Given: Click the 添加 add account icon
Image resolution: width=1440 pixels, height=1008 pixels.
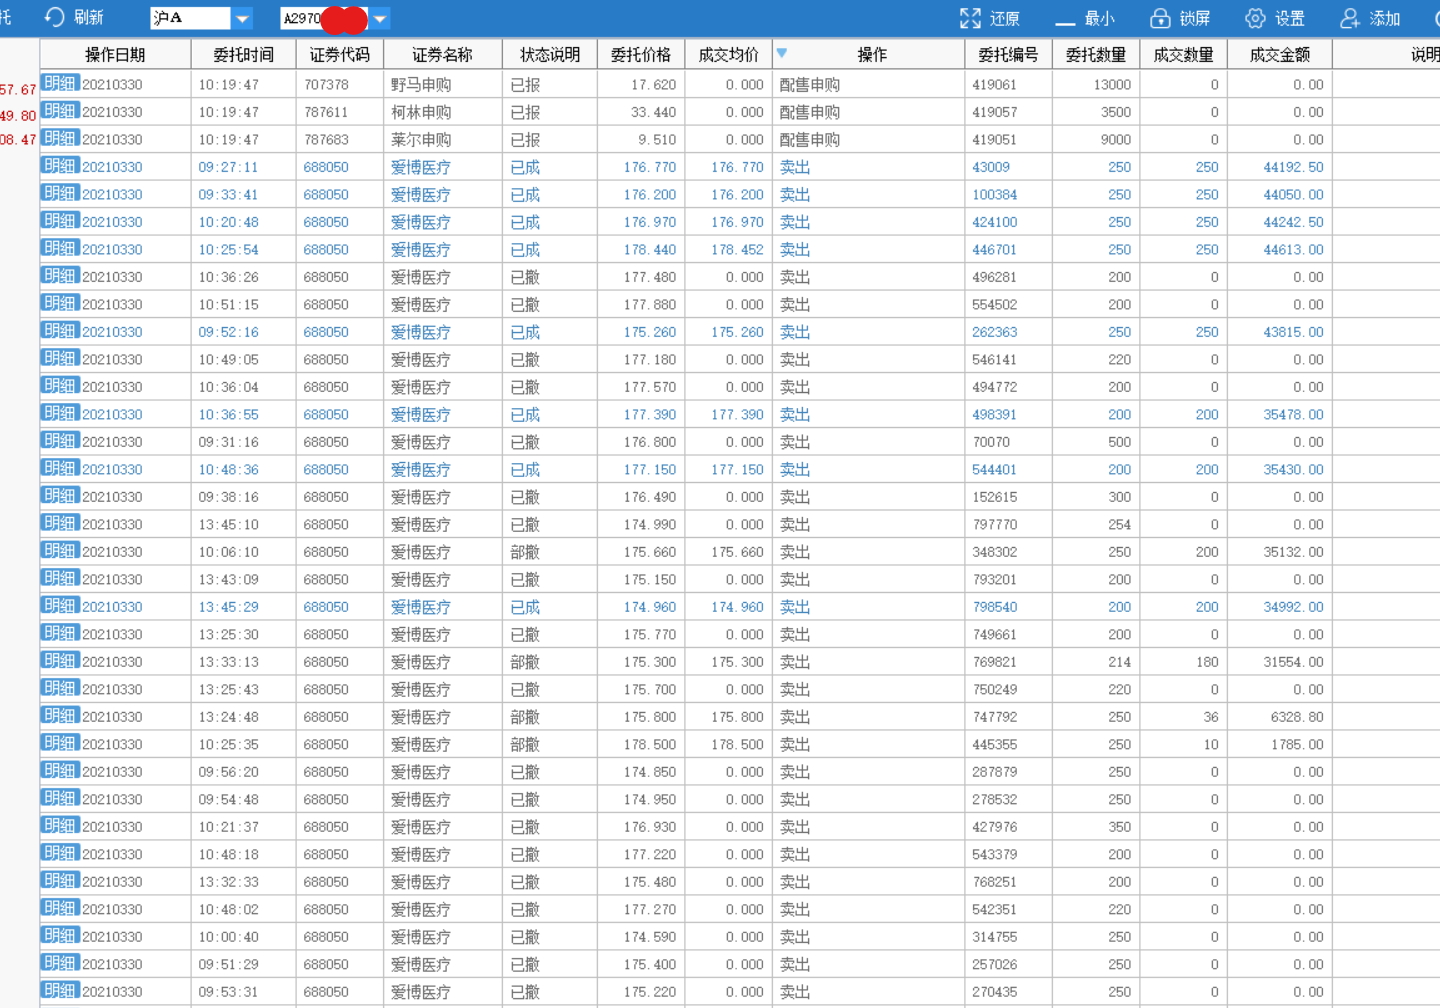Looking at the screenshot, I should click(1350, 18).
